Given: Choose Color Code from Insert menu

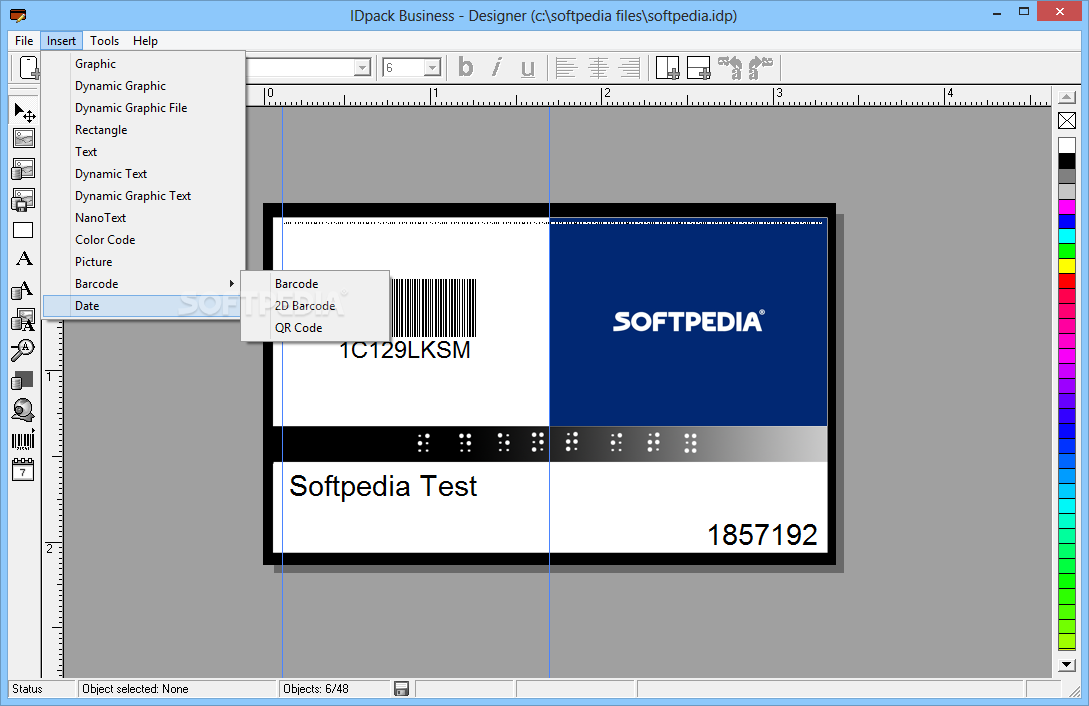Looking at the screenshot, I should pyautogui.click(x=144, y=239).
